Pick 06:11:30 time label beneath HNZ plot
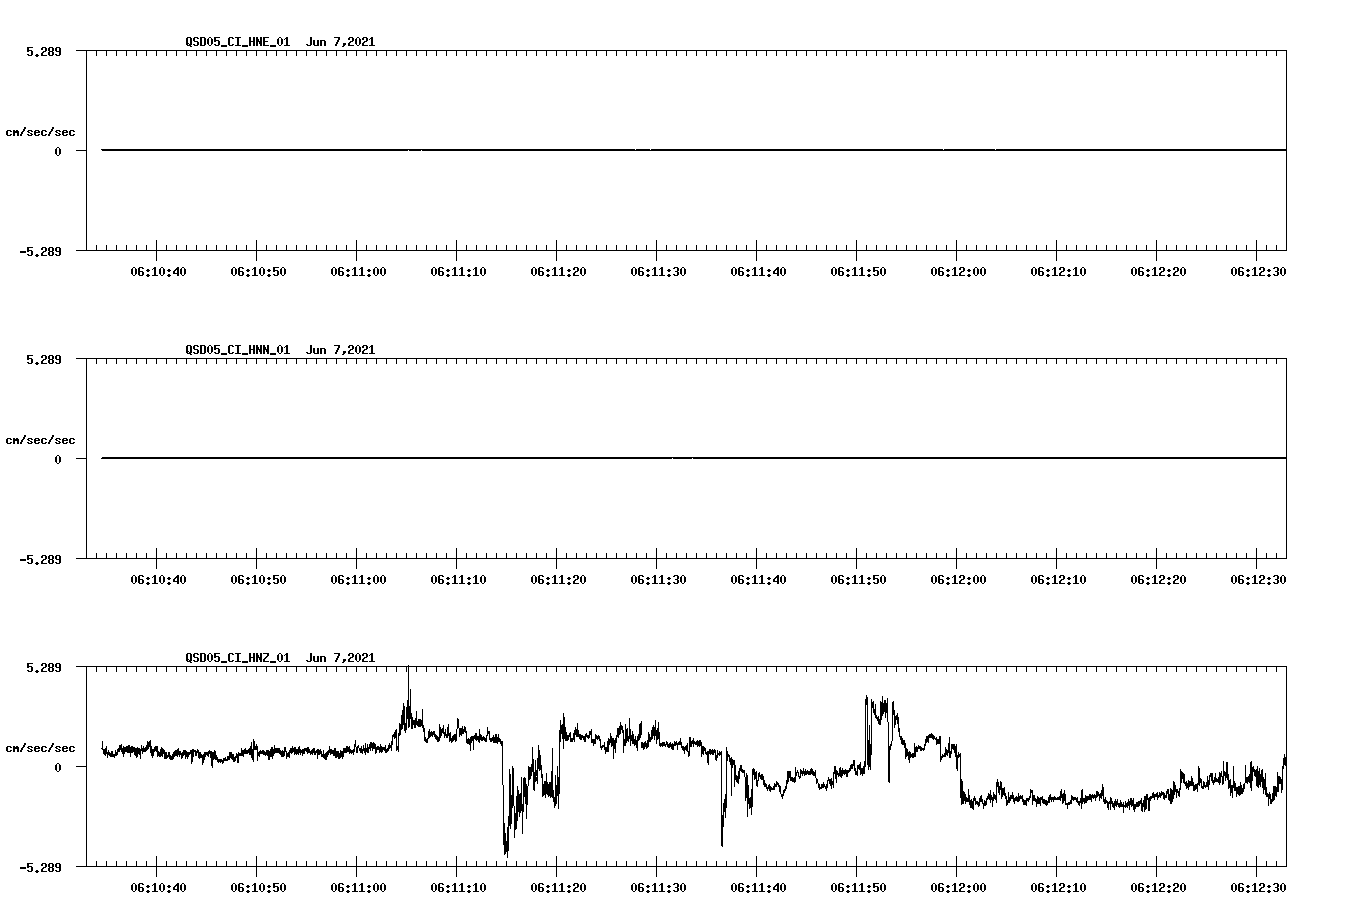 click(x=658, y=888)
